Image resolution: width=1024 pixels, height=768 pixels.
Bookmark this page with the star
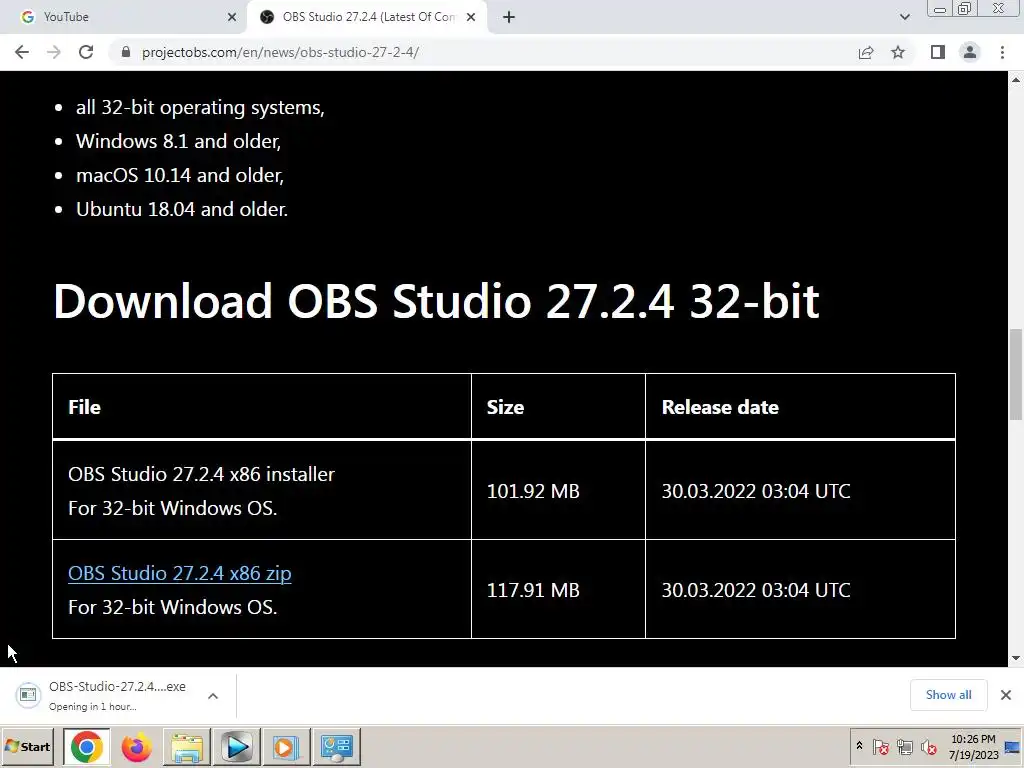click(x=899, y=52)
